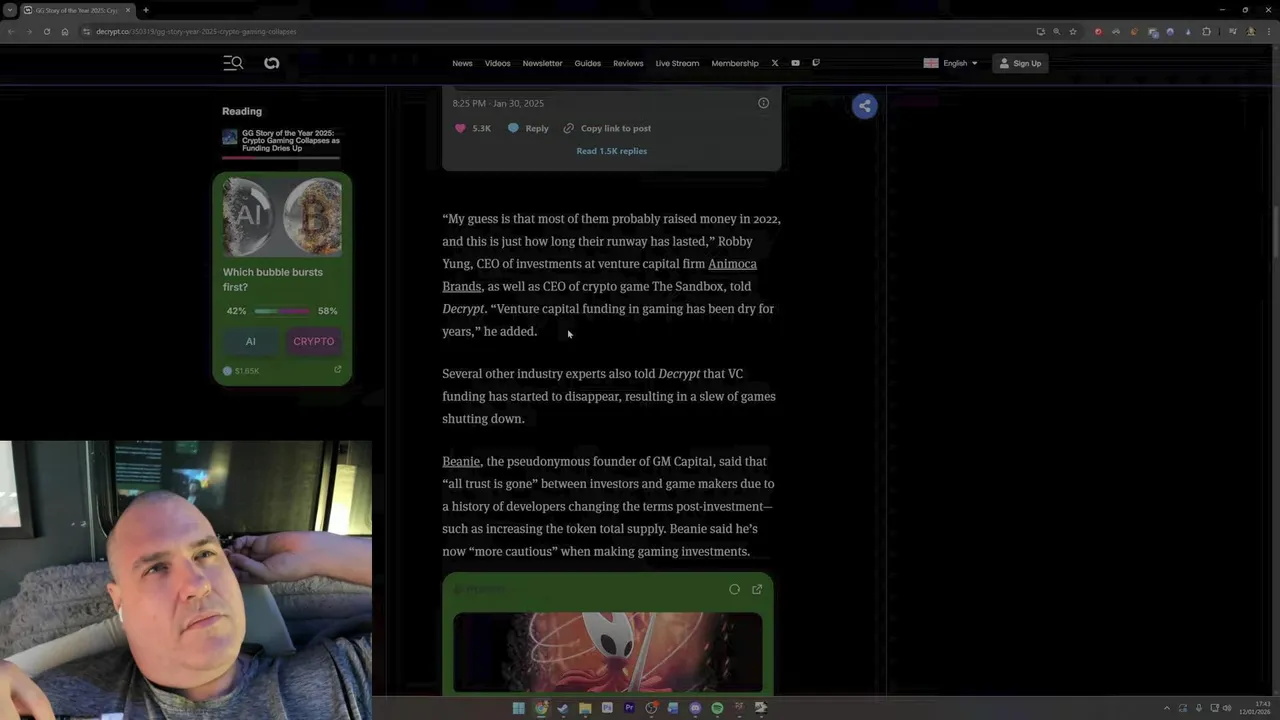Vote AI in the bubble poll
Image resolution: width=1280 pixels, height=720 pixels.
click(x=251, y=341)
